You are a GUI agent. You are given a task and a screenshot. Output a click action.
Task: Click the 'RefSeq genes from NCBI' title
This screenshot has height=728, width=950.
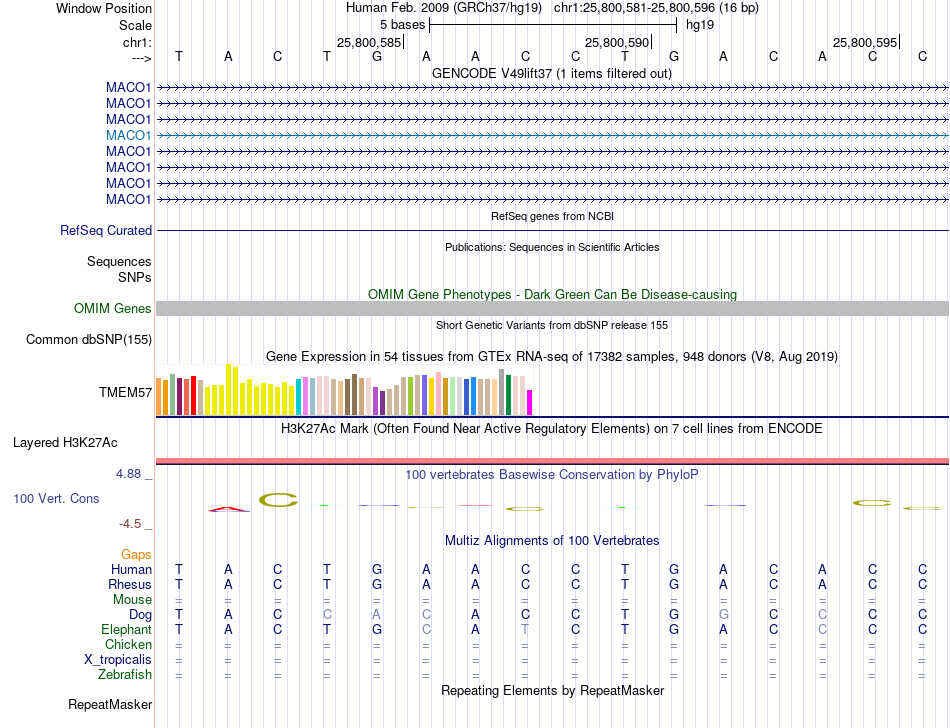point(552,216)
